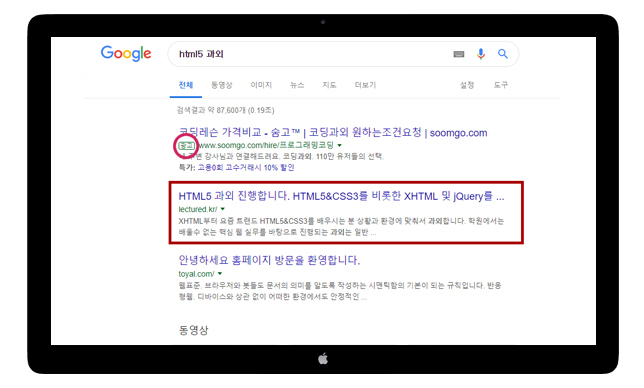
Task: Expand the 더보기 menu
Action: click(366, 85)
